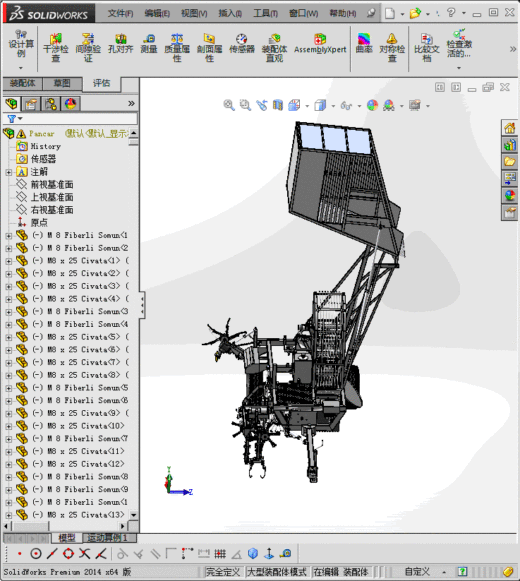
Task: Expand the first M 8 Fiberli Somun component
Action: coord(9,236)
